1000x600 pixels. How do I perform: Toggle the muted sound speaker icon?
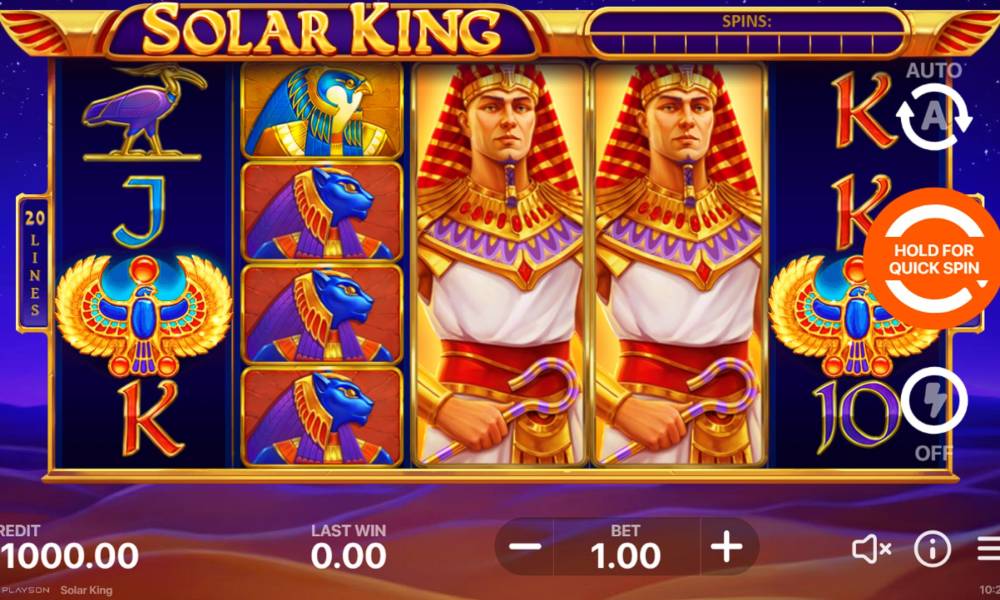point(871,549)
